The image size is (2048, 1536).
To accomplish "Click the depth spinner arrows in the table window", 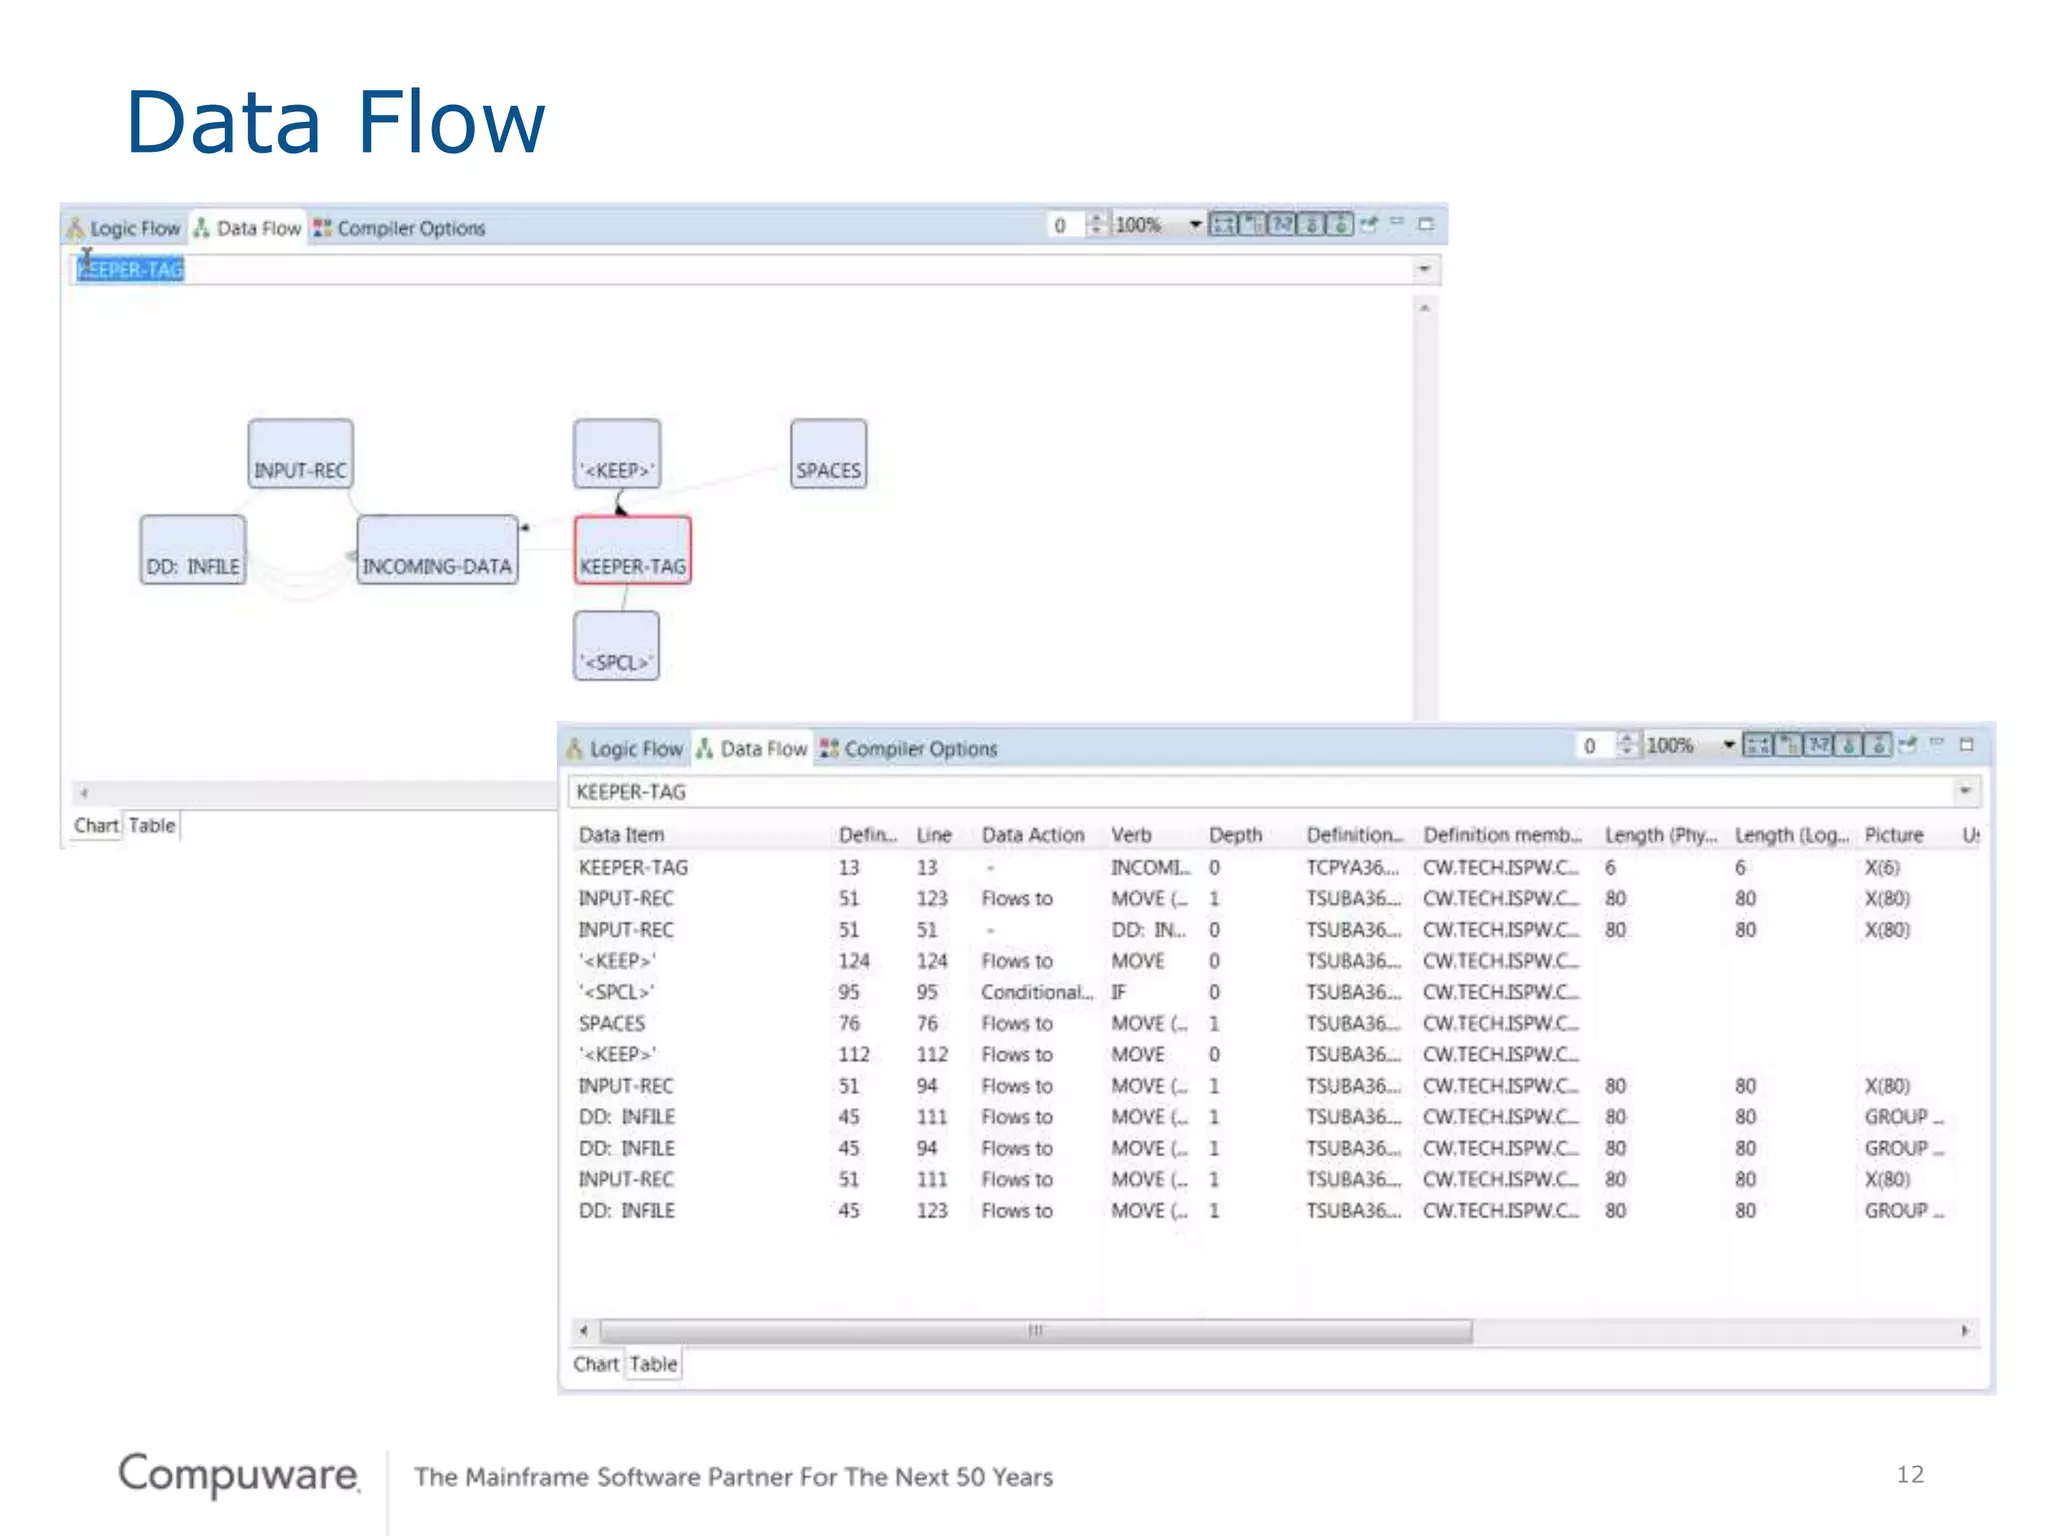I will [x=1628, y=745].
